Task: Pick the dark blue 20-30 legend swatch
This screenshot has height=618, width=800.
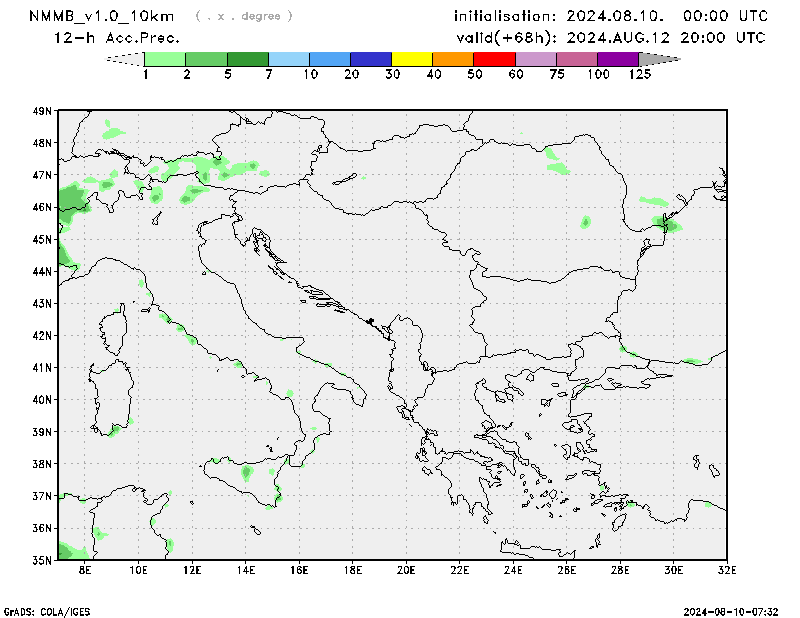Action: pos(371,59)
